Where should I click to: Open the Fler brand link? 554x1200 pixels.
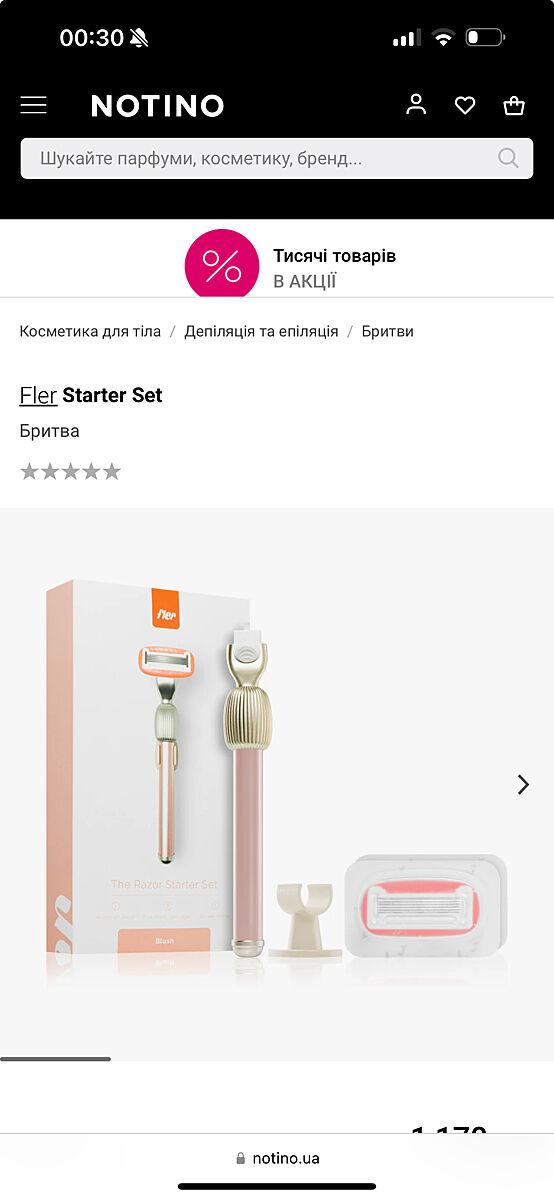(x=38, y=395)
